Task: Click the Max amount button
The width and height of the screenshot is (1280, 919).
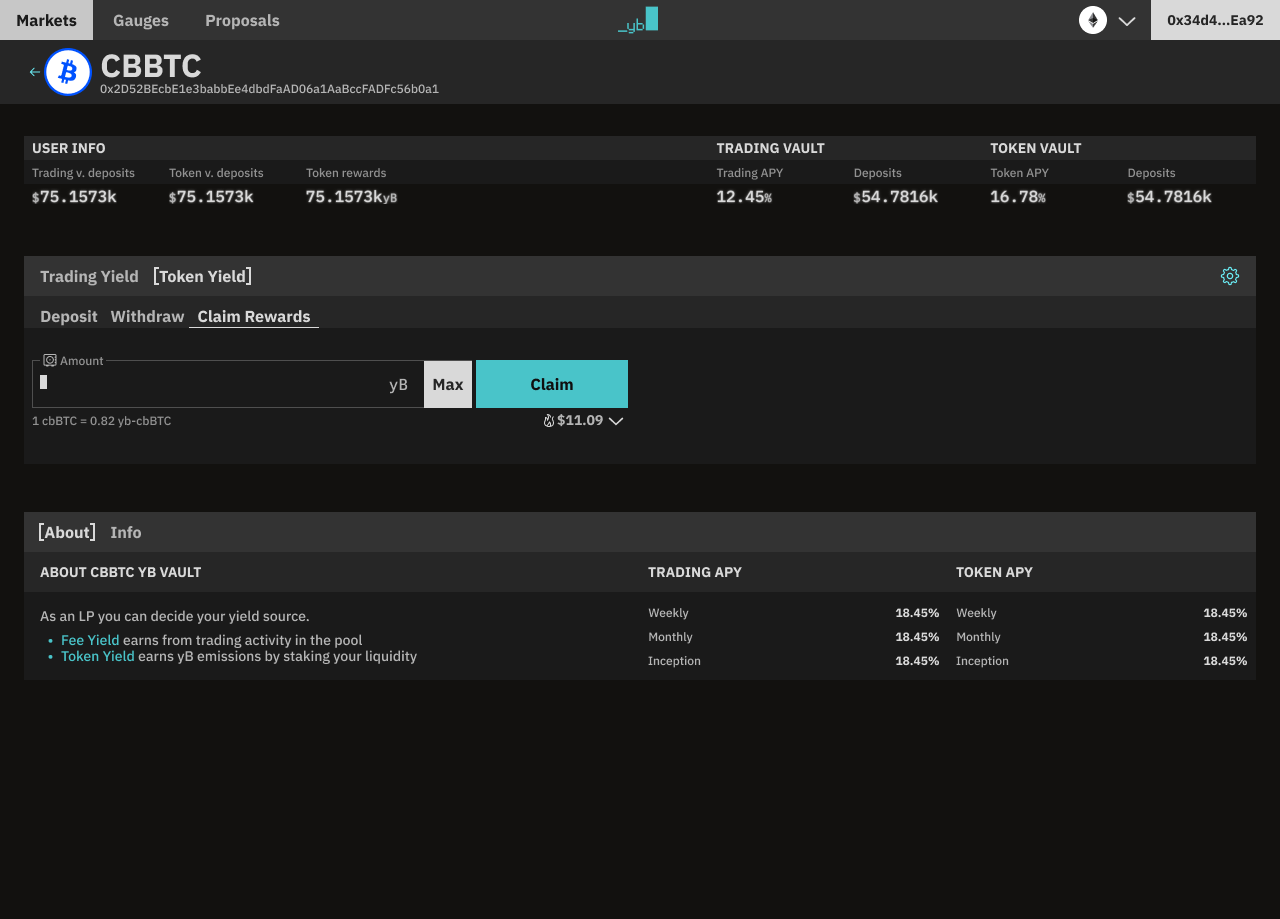Action: tap(448, 384)
